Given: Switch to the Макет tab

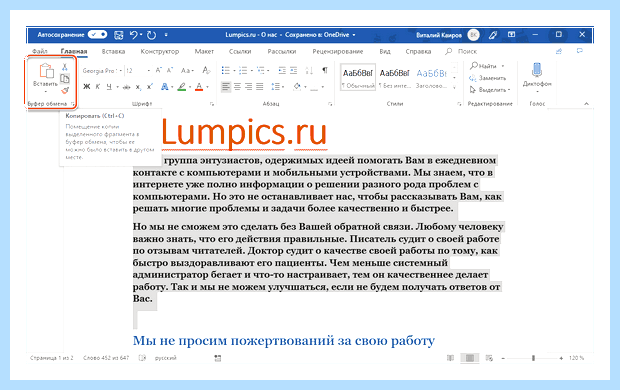Looking at the screenshot, I should pyautogui.click(x=204, y=51).
